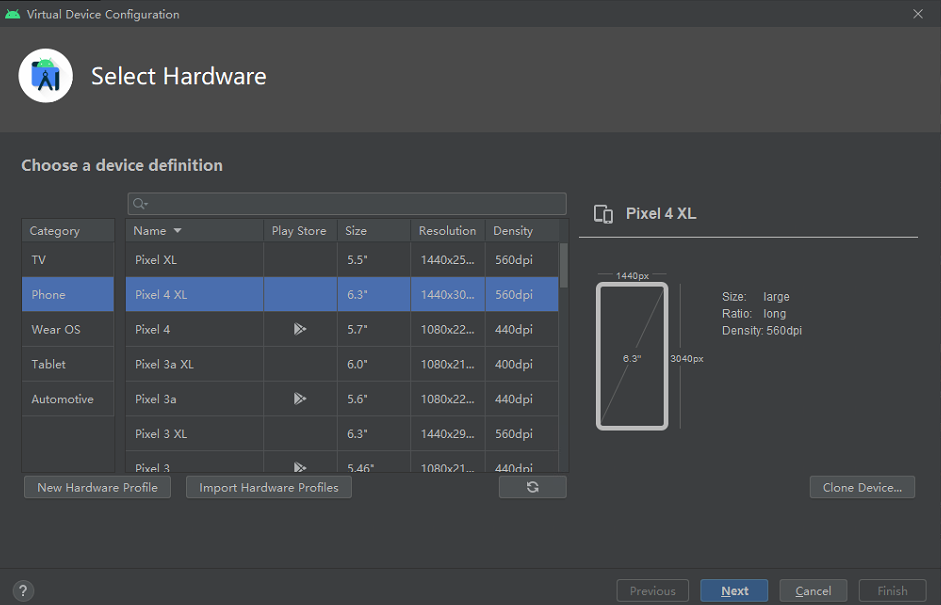Click Next to continue
Image resolution: width=941 pixels, height=605 pixels.
(x=734, y=590)
